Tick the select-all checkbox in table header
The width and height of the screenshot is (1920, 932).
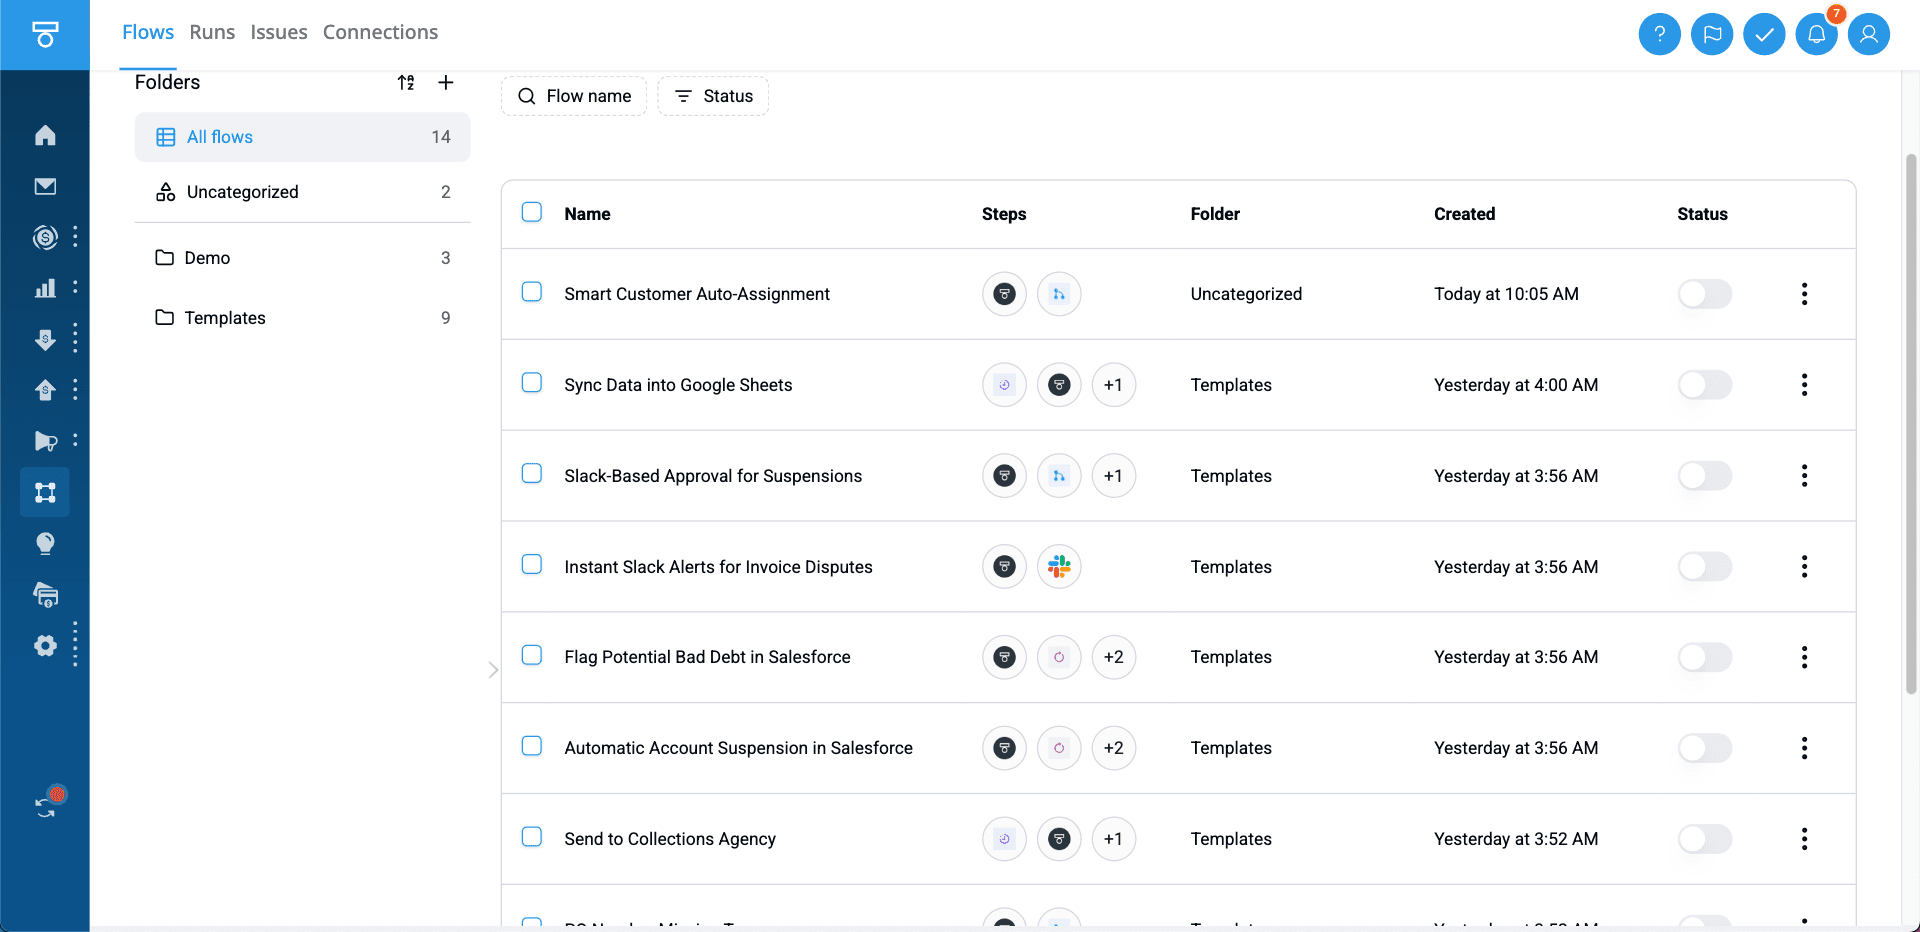[x=532, y=212]
